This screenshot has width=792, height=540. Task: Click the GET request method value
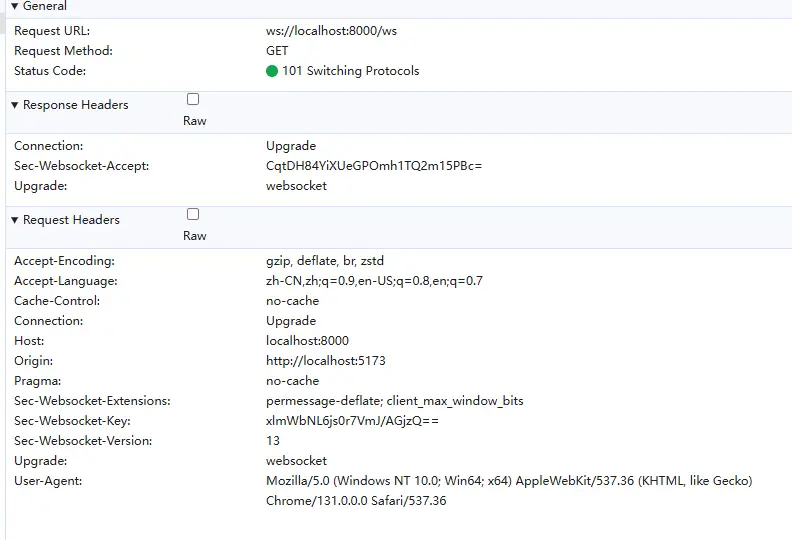coord(277,51)
